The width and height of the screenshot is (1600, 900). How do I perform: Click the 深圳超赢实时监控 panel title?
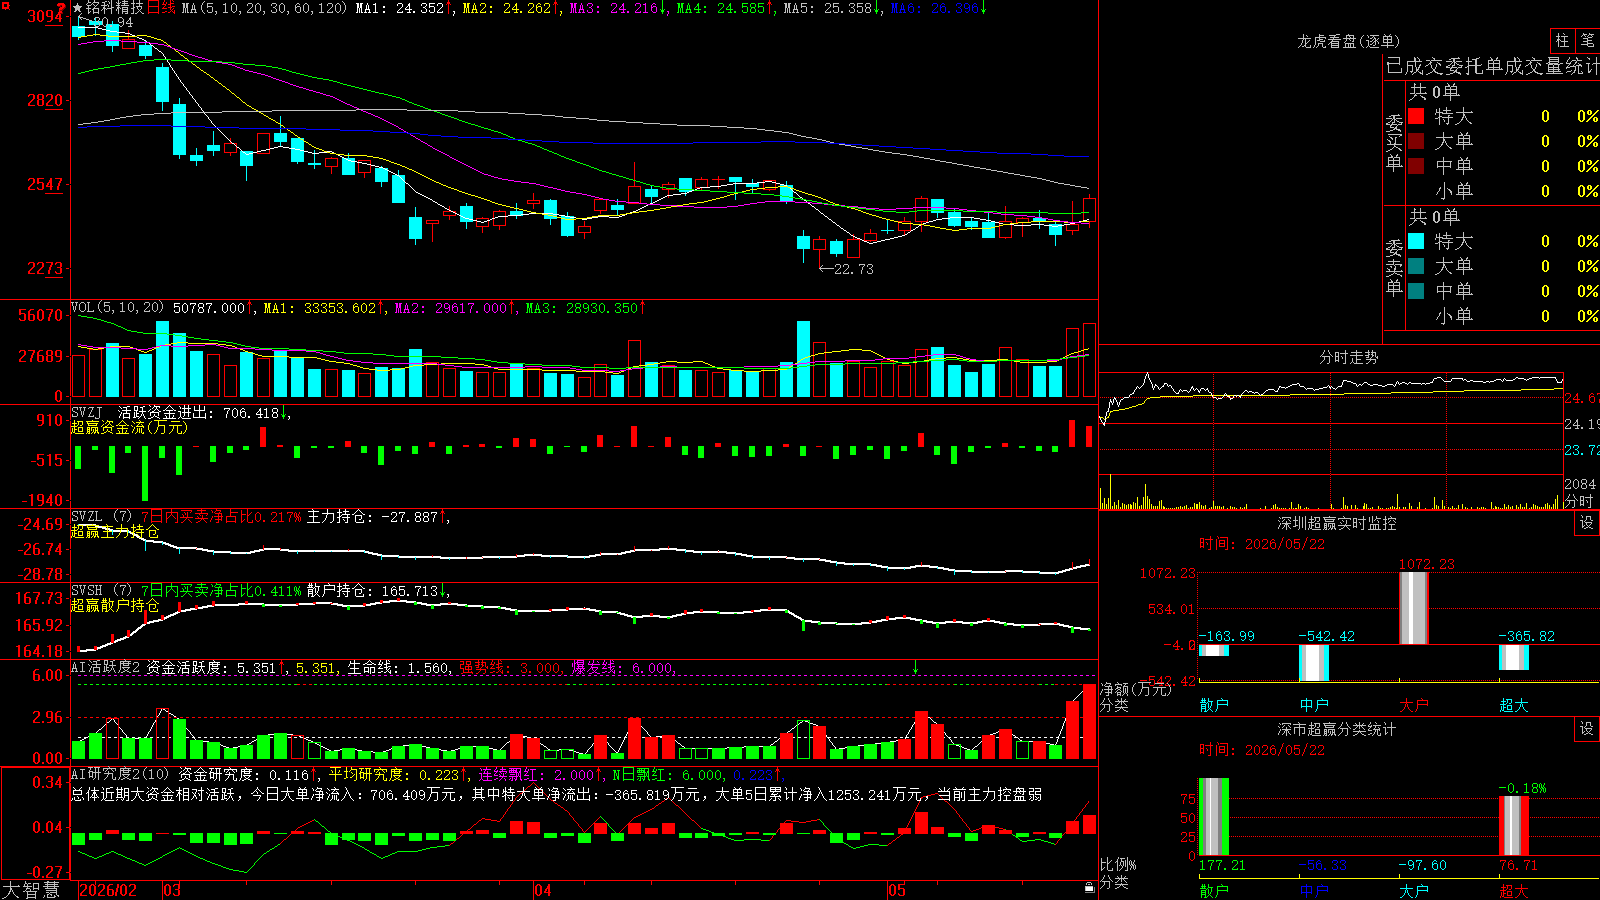coord(1336,523)
